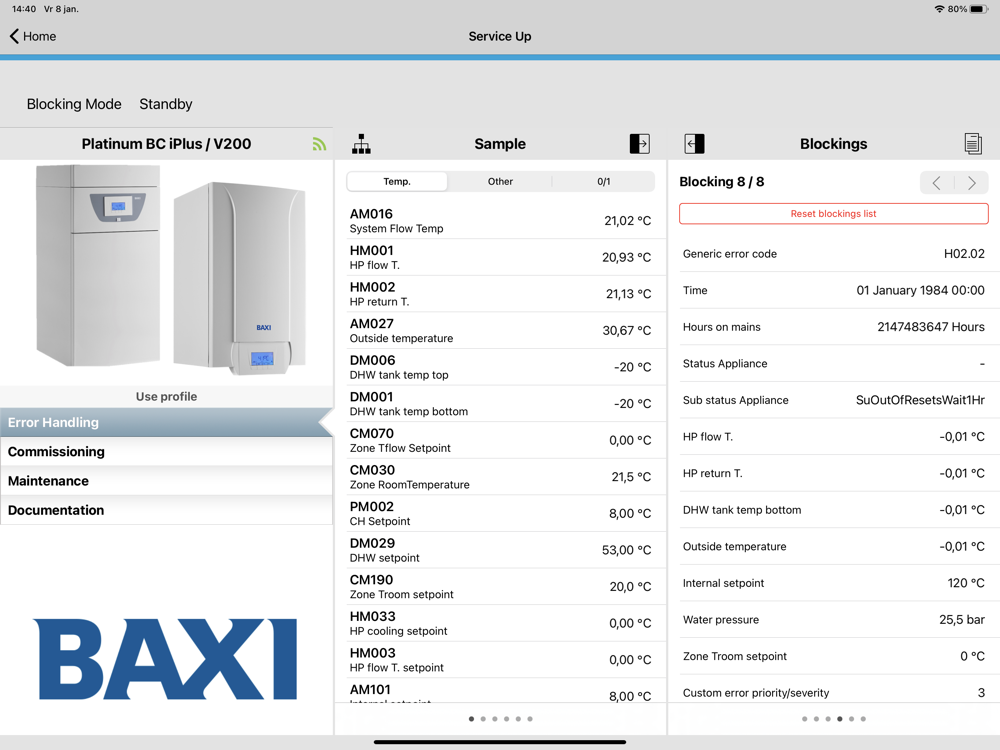Select HM002 HP return T. row
The image size is (1000, 750).
500,294
